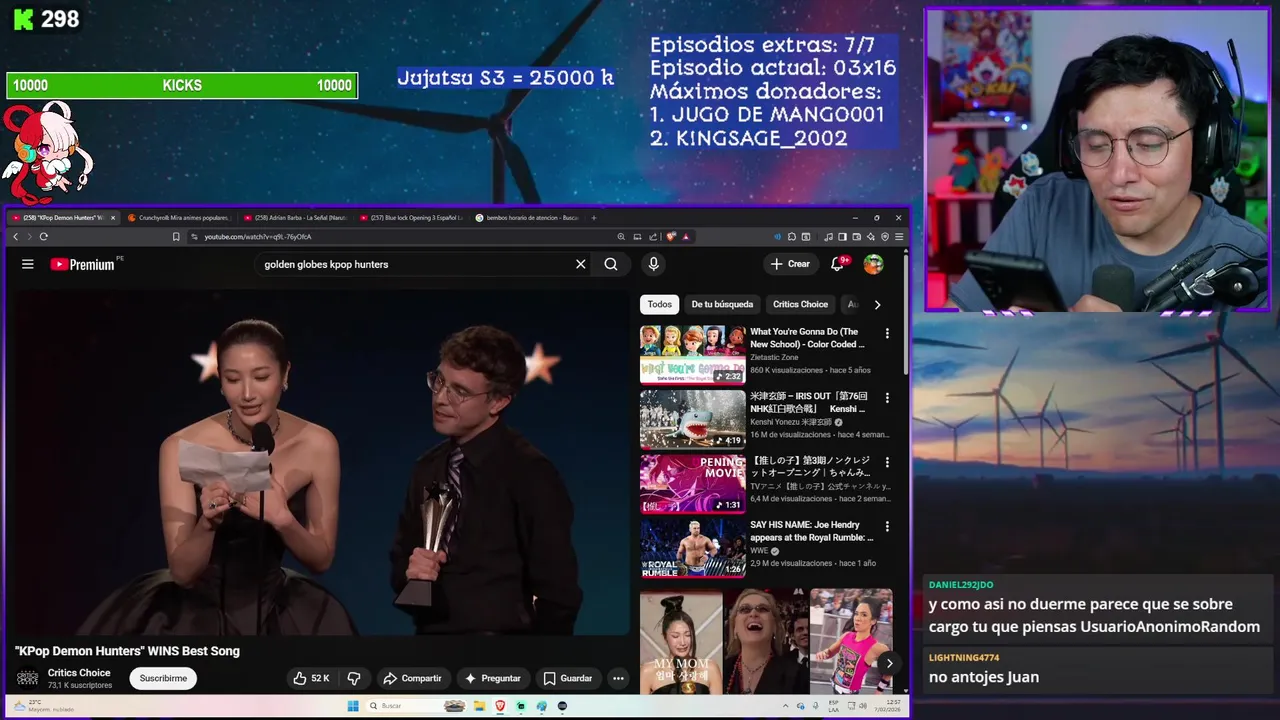Show hidden system tray icons
Image resolution: width=1280 pixels, height=720 pixels.
point(785,706)
